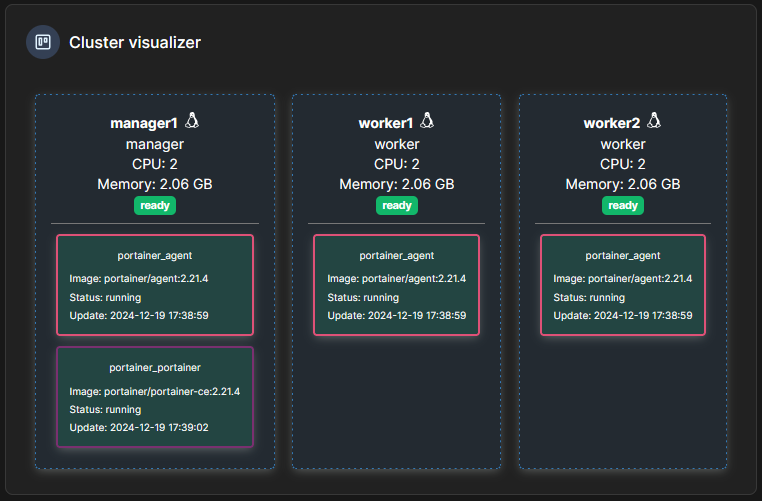Click the Update timestamp in worker1 task
Image resolution: width=762 pixels, height=501 pixels.
[397, 315]
